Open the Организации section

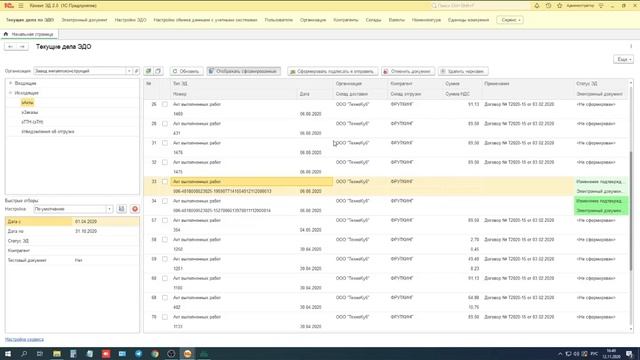point(313,20)
